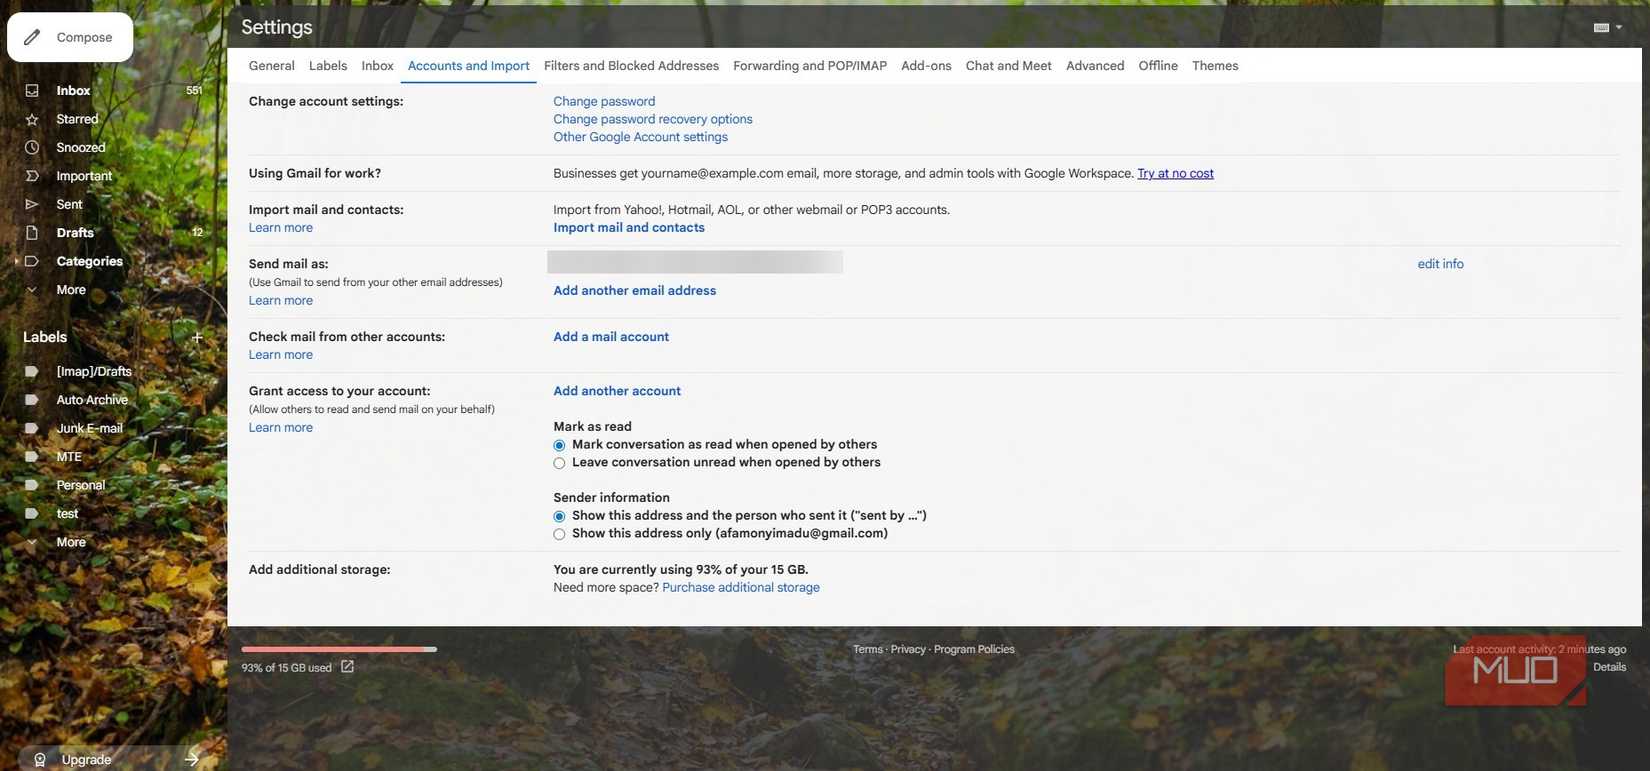Click the Sent arrow icon
Viewport: 1650px width, 771px height.
click(x=32, y=204)
